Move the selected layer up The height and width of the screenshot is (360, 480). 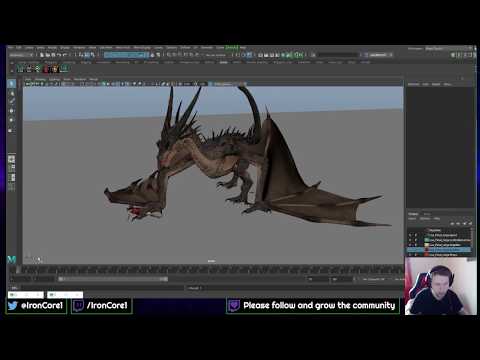452,224
